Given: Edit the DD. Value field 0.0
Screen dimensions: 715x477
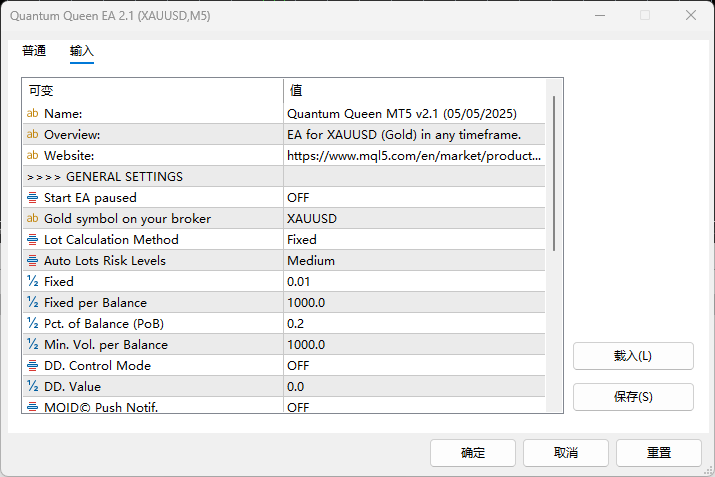Looking at the screenshot, I should (414, 386).
